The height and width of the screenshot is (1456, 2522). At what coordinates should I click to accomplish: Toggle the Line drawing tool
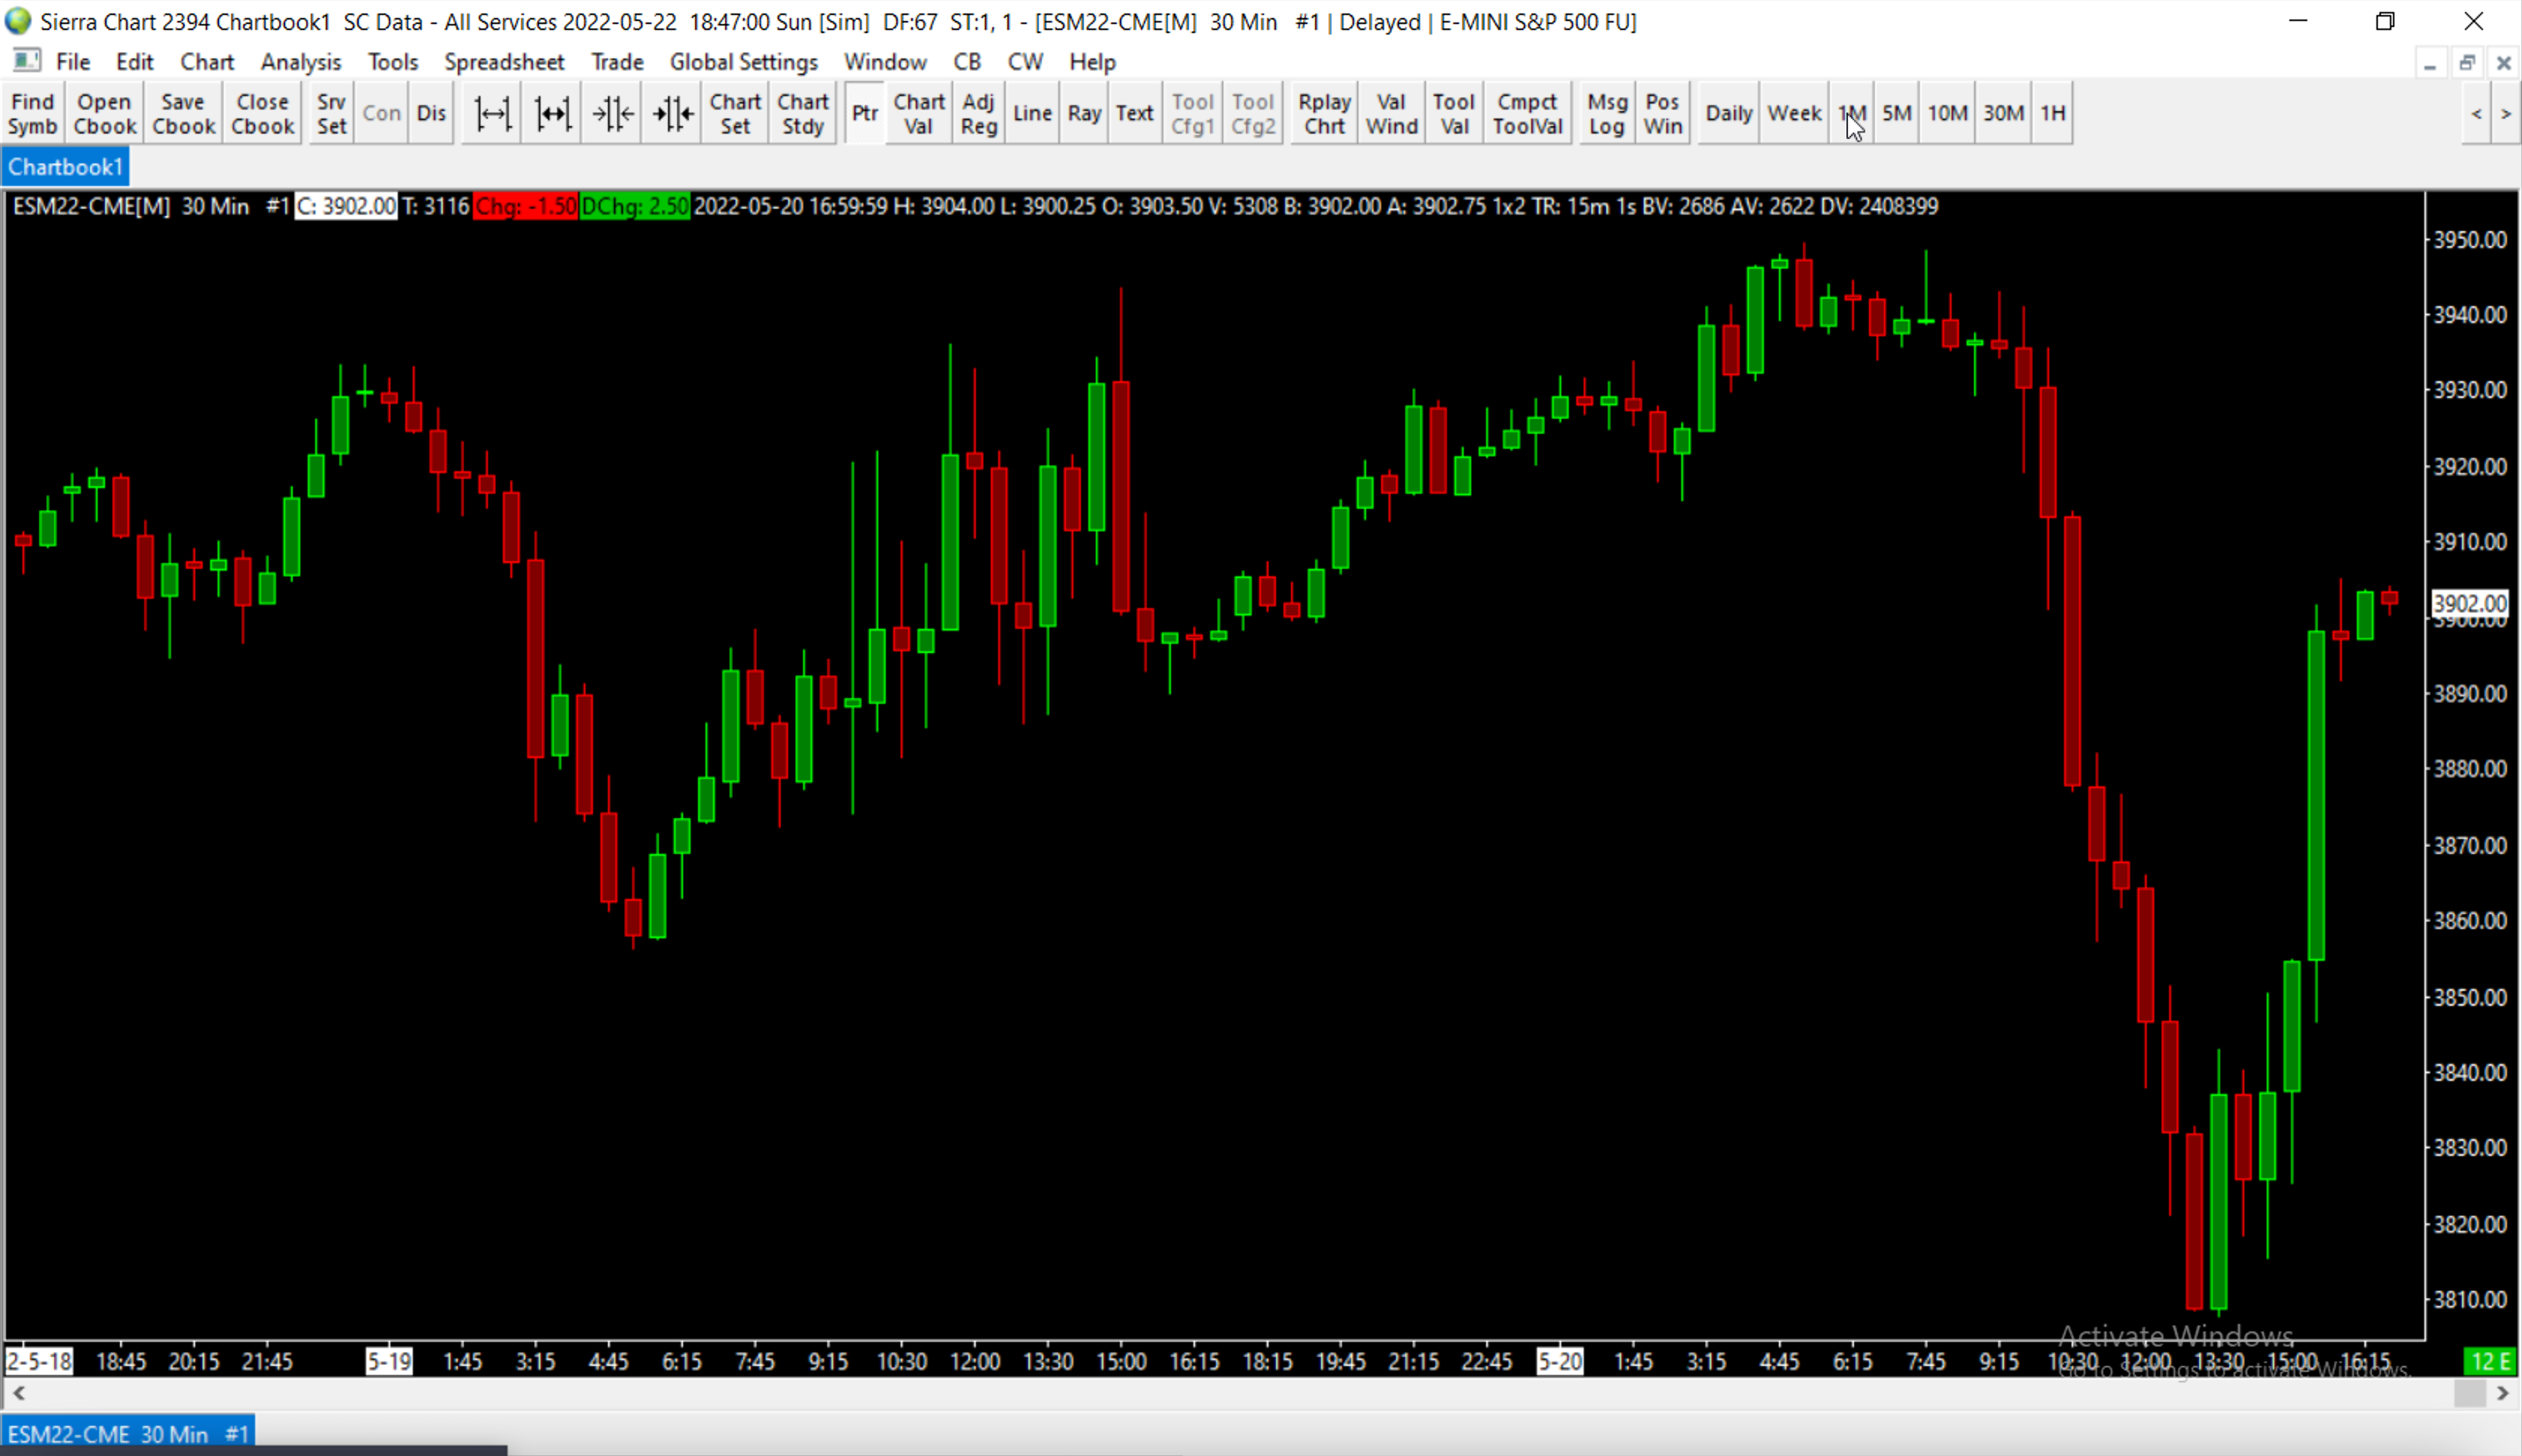[1031, 114]
